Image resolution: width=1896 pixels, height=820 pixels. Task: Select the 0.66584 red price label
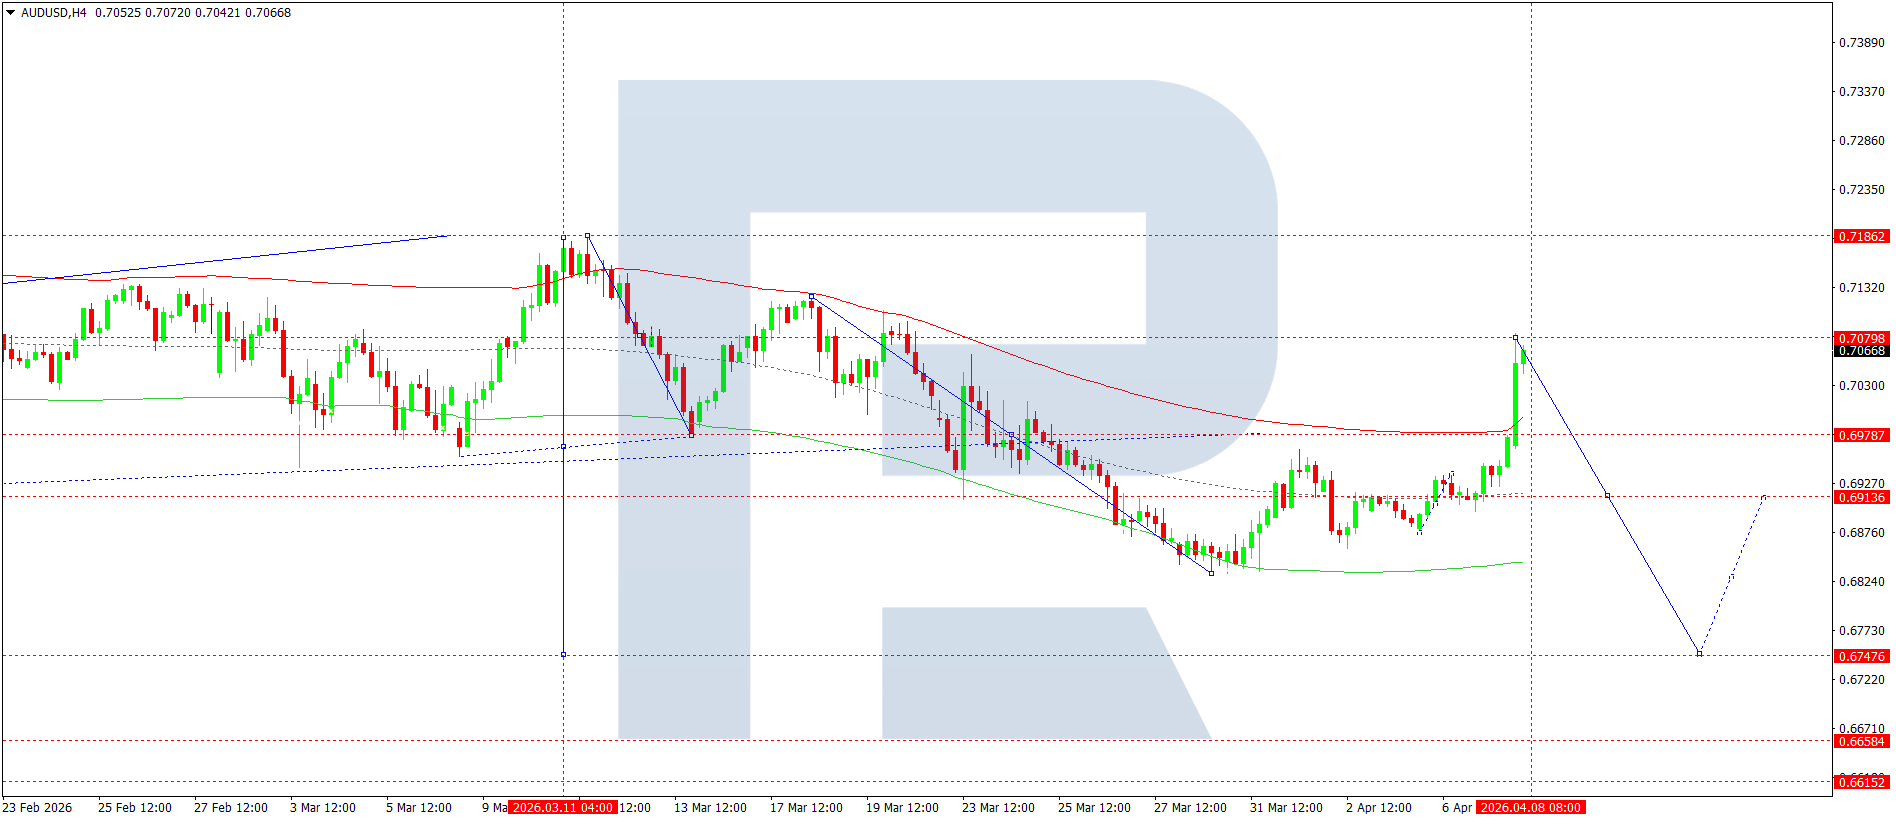pos(1861,742)
